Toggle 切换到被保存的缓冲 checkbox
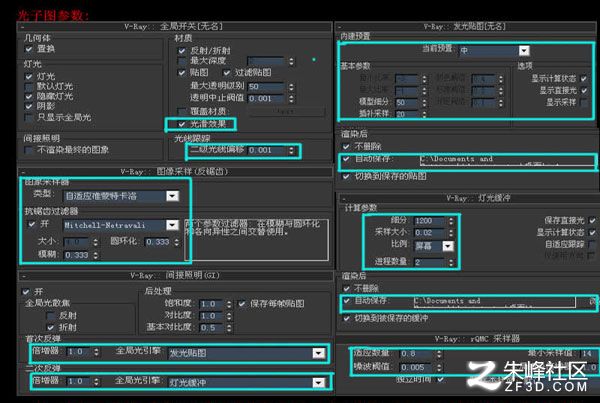Viewport: 600px width, 403px height. pyautogui.click(x=346, y=318)
